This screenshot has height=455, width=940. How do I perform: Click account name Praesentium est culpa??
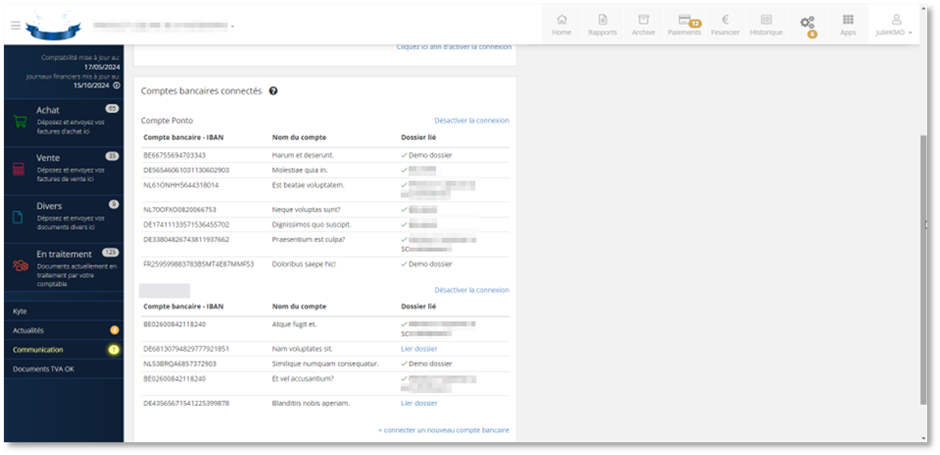pos(309,240)
